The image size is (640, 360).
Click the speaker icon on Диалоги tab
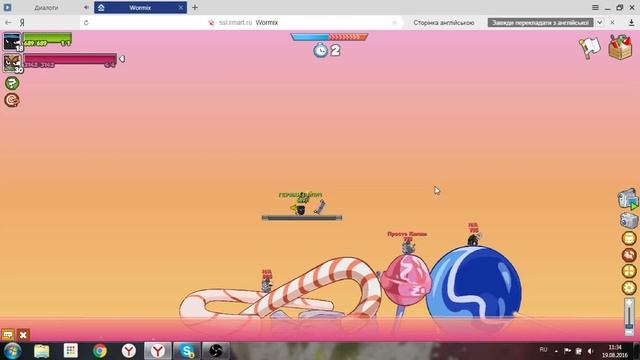[x=86, y=8]
